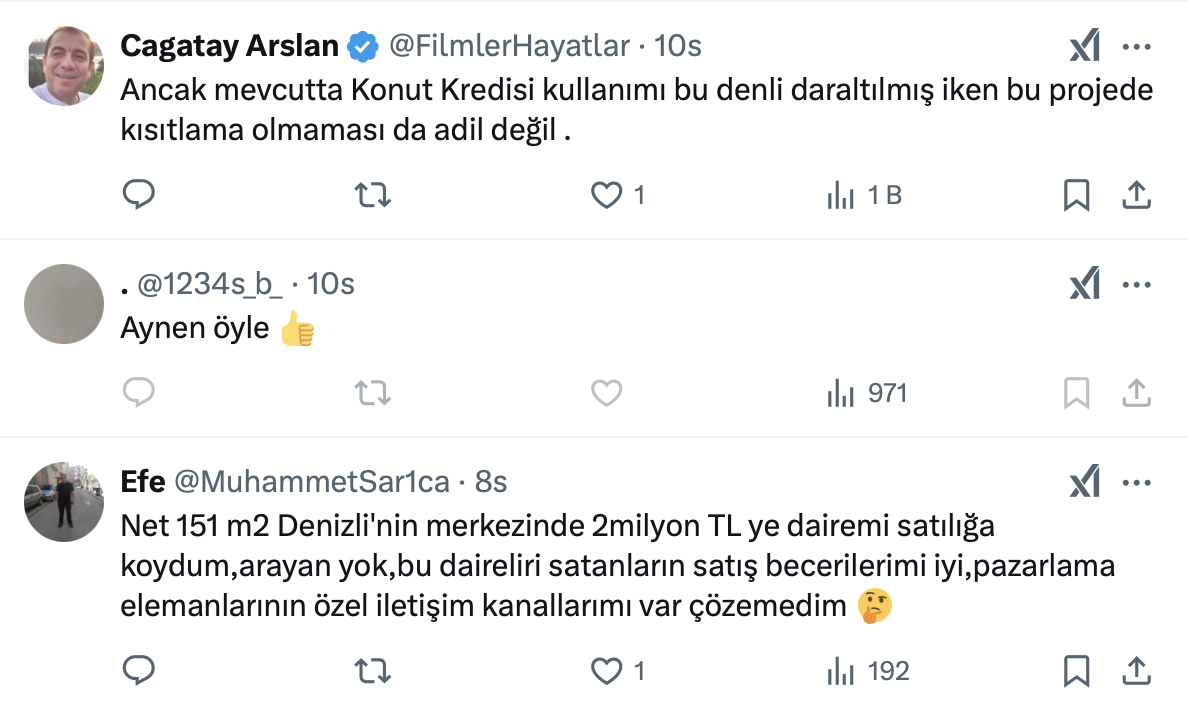This screenshot has width=1188, height=714.
Task: Open more options for @1234s_b_ tweet
Action: coord(1137,284)
